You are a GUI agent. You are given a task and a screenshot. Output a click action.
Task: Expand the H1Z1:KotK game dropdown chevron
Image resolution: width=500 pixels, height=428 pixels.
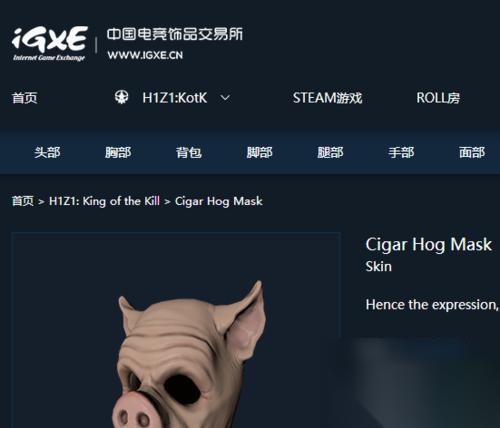click(x=225, y=98)
